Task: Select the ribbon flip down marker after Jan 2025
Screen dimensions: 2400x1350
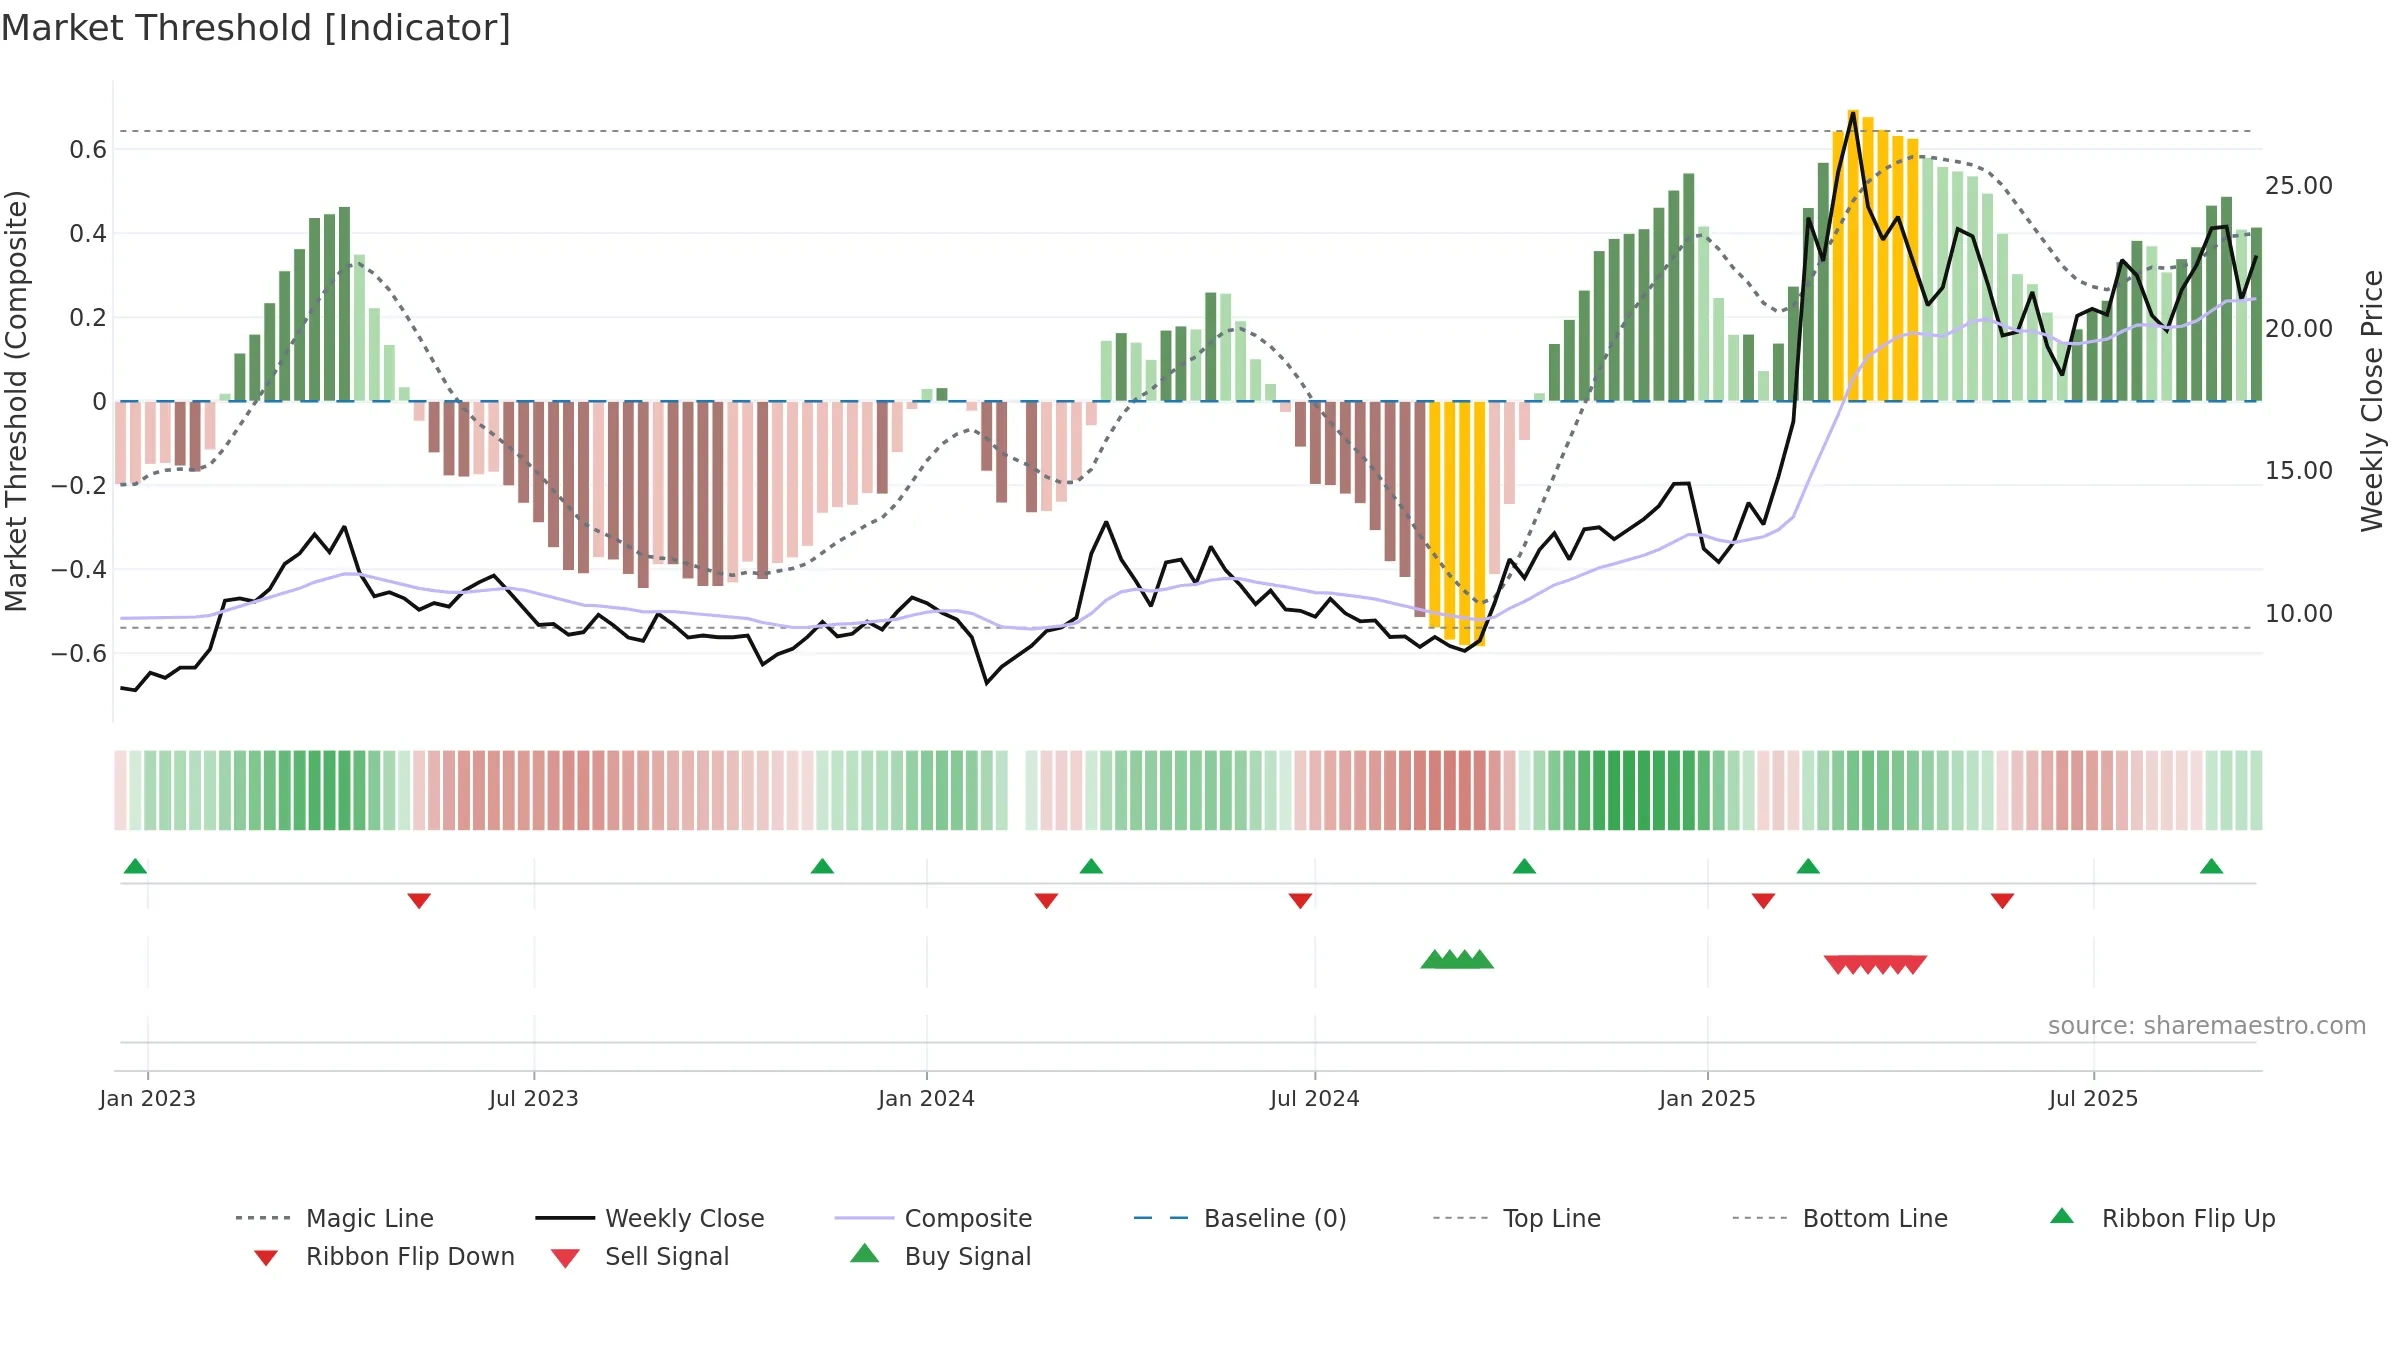Action: [x=1763, y=901]
